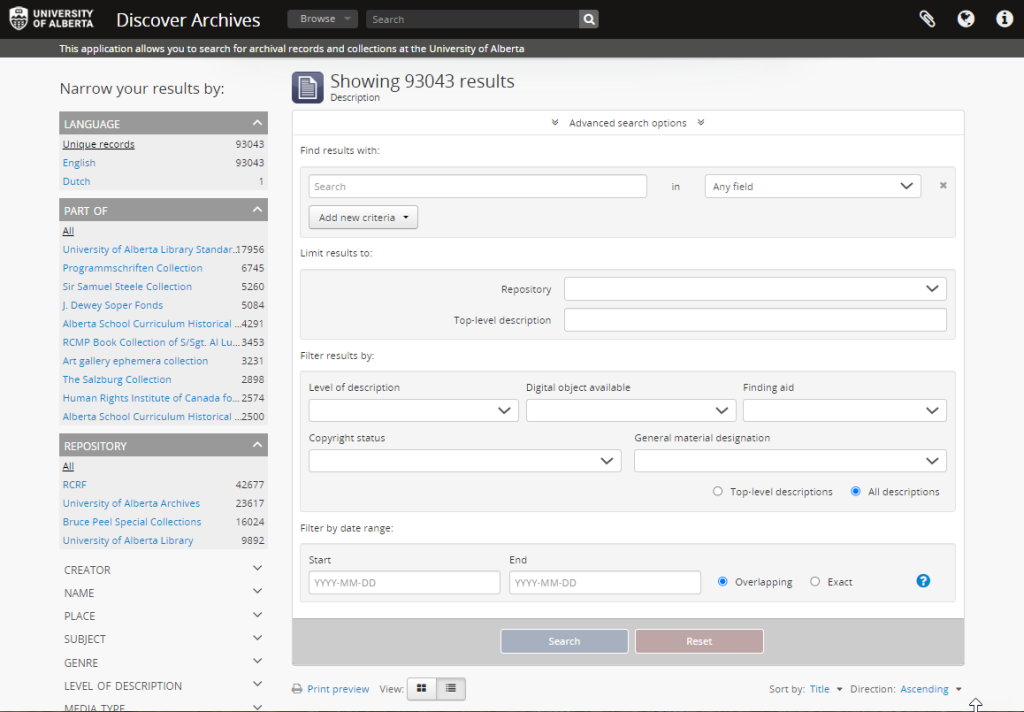The image size is (1024, 712).
Task: Open the quick links info icon
Action: tap(1004, 19)
